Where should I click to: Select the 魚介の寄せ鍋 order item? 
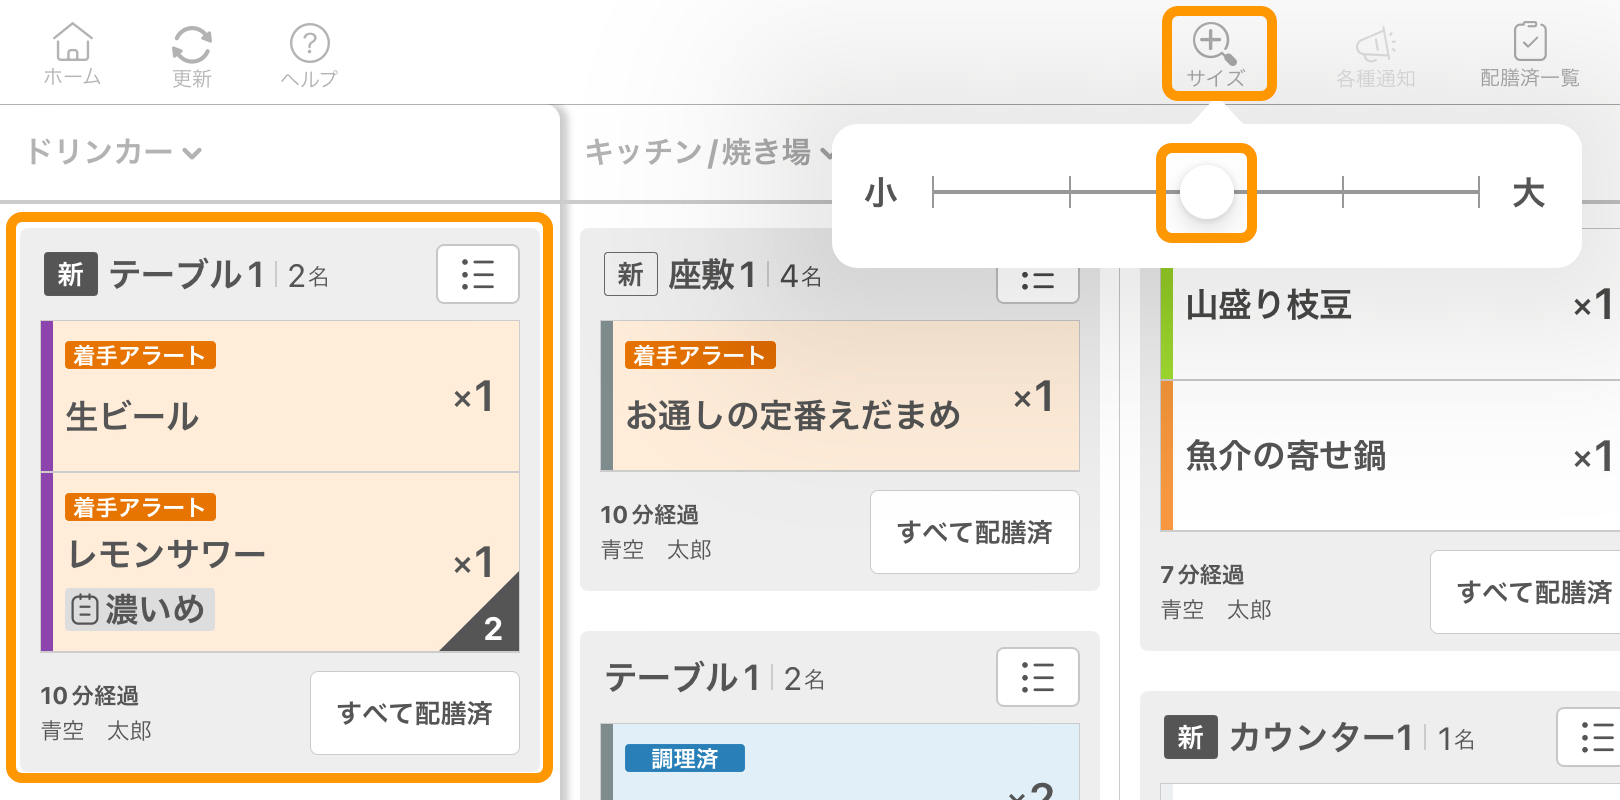click(x=1390, y=456)
